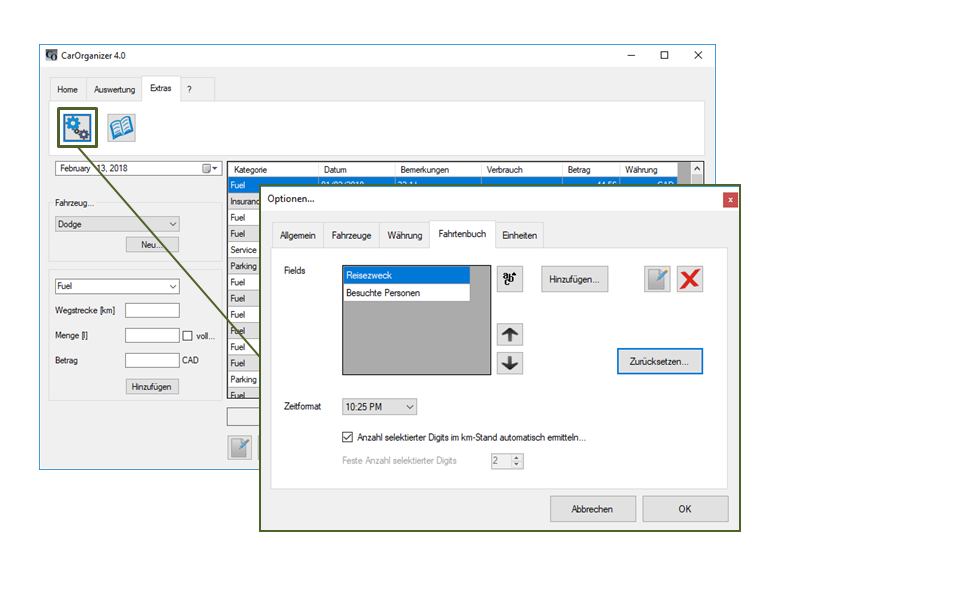Click the edit entry icon below the table

240,447
